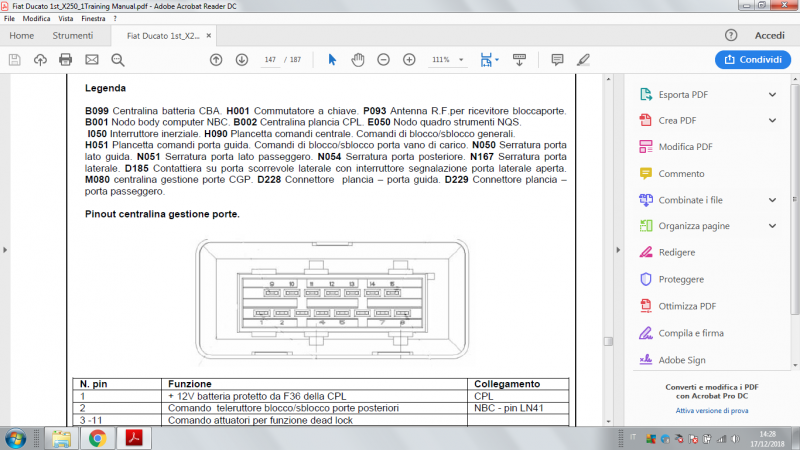This screenshot has height=450, width=800.
Task: Expand the Organizza pagine chevron
Action: (x=772, y=226)
